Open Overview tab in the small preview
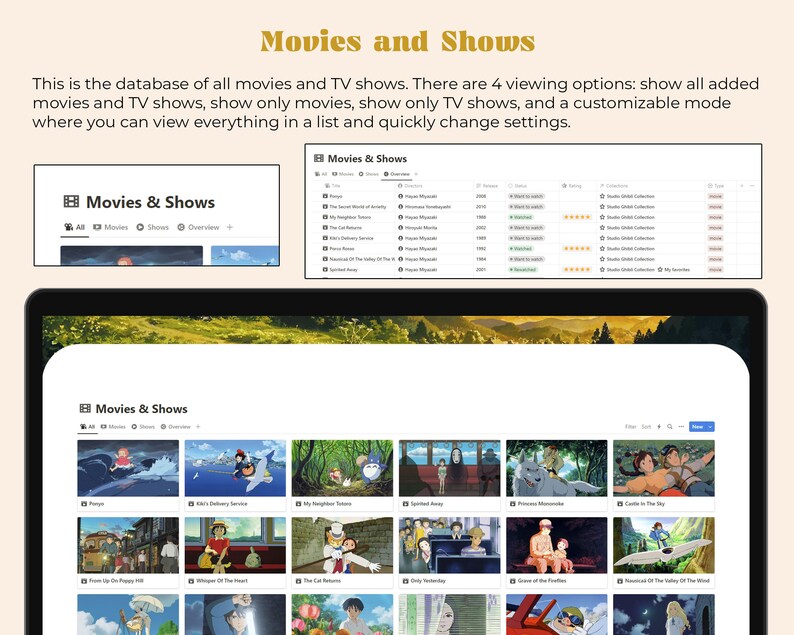 point(198,227)
